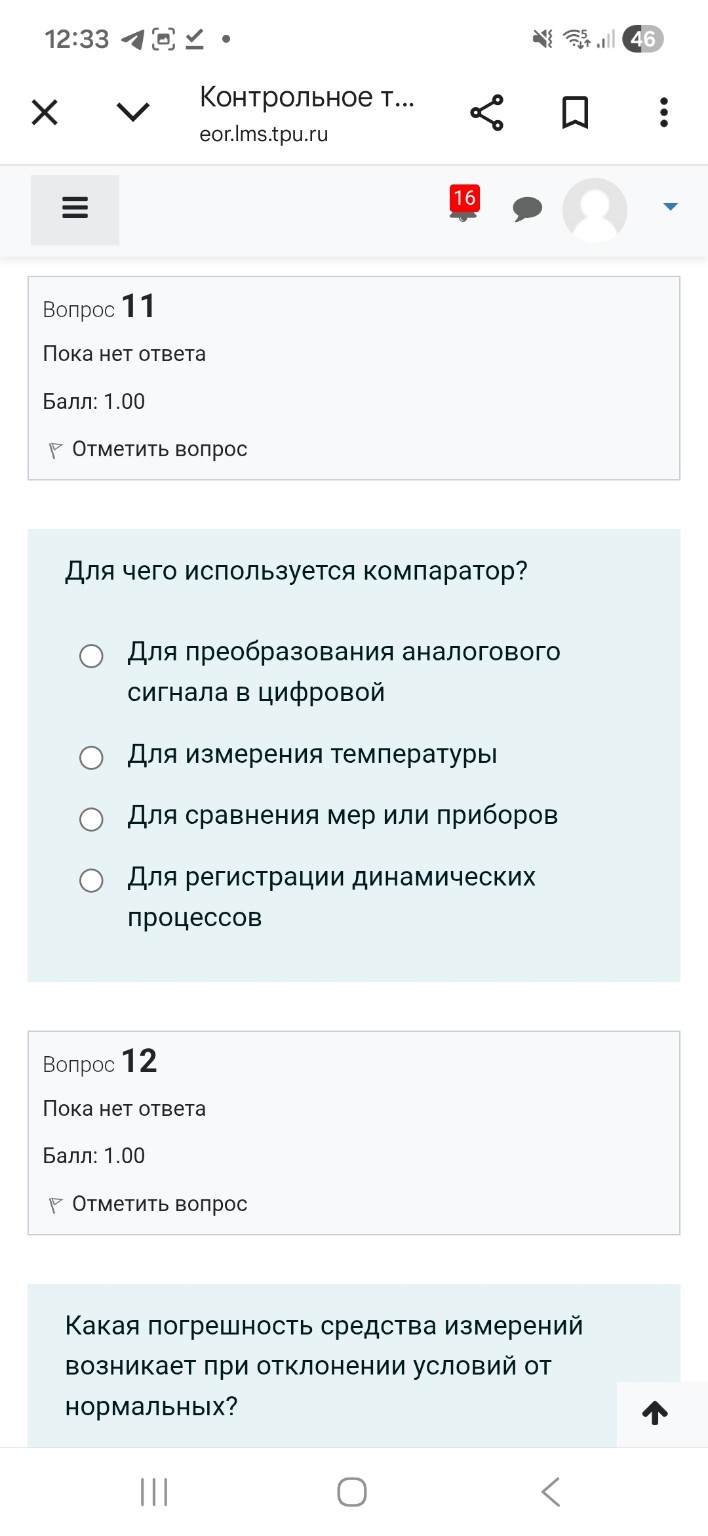
Task: Open the browser three-dot overflow menu
Action: [x=663, y=112]
